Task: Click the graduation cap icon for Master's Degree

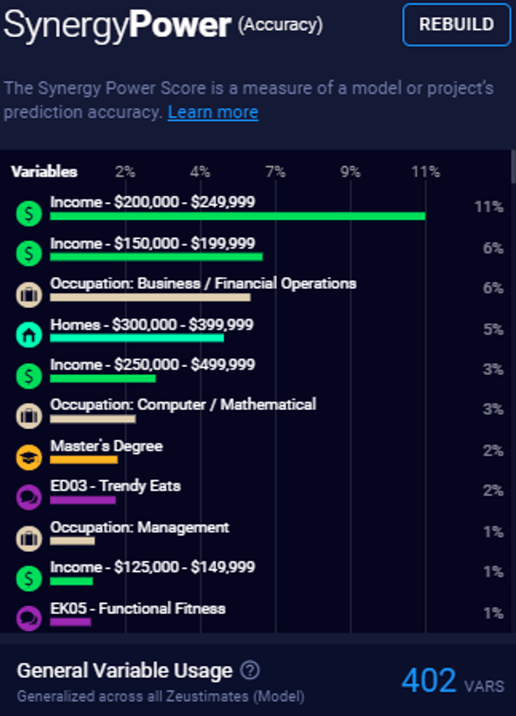Action: click(x=29, y=457)
